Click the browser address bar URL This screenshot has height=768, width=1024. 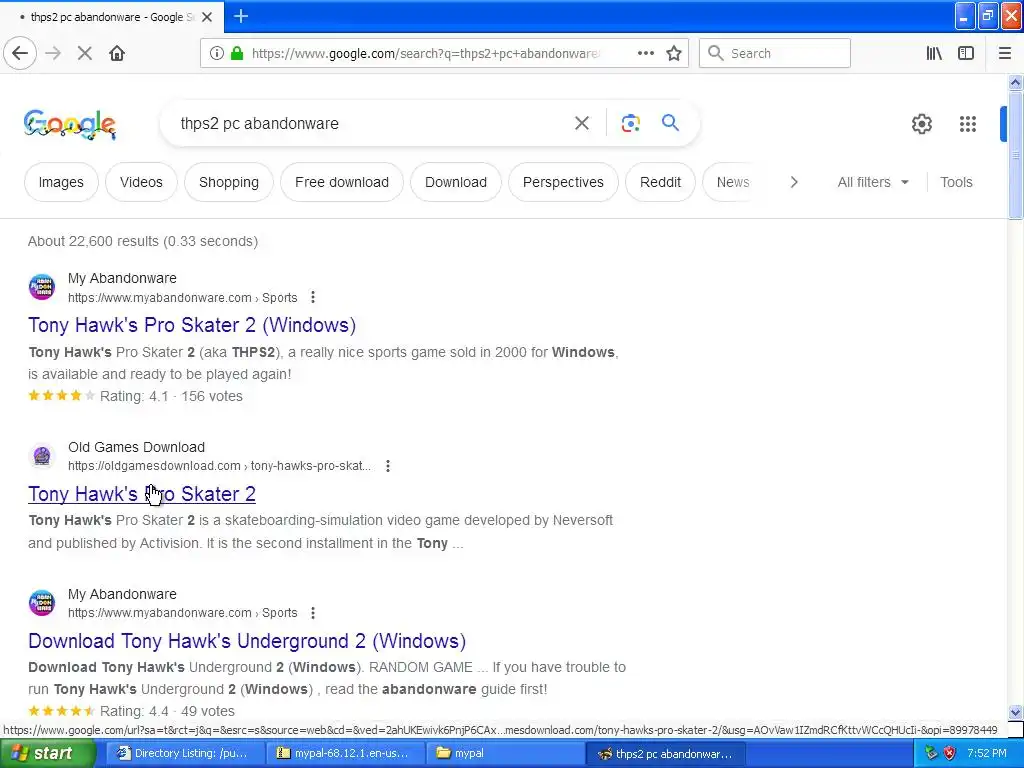point(424,54)
